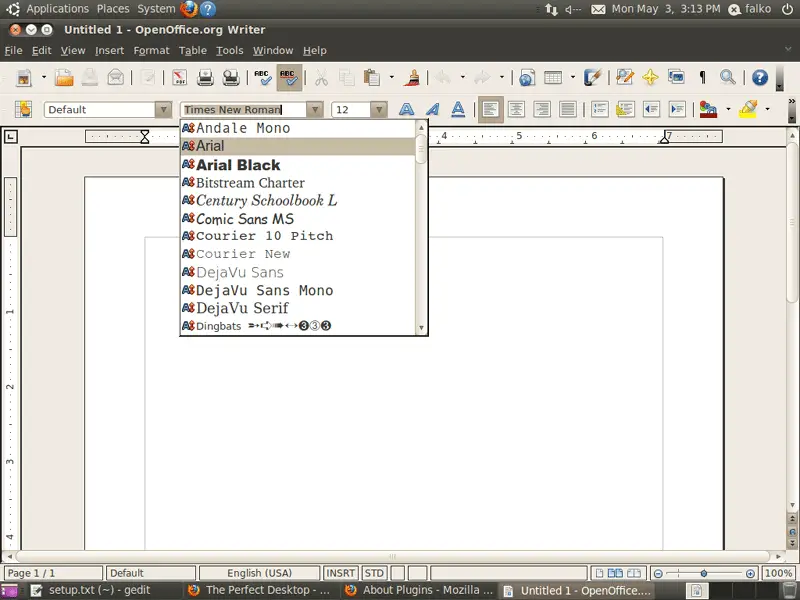Toggle Align Left
This screenshot has height=600, width=800.
[x=490, y=109]
